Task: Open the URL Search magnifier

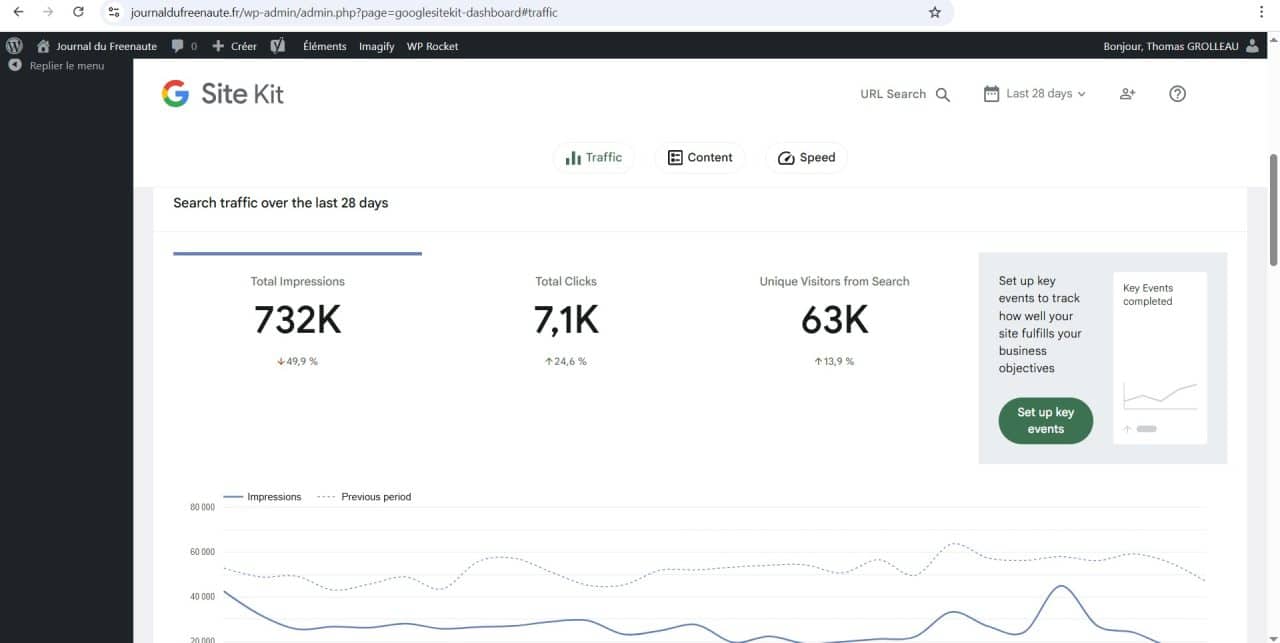Action: point(942,94)
